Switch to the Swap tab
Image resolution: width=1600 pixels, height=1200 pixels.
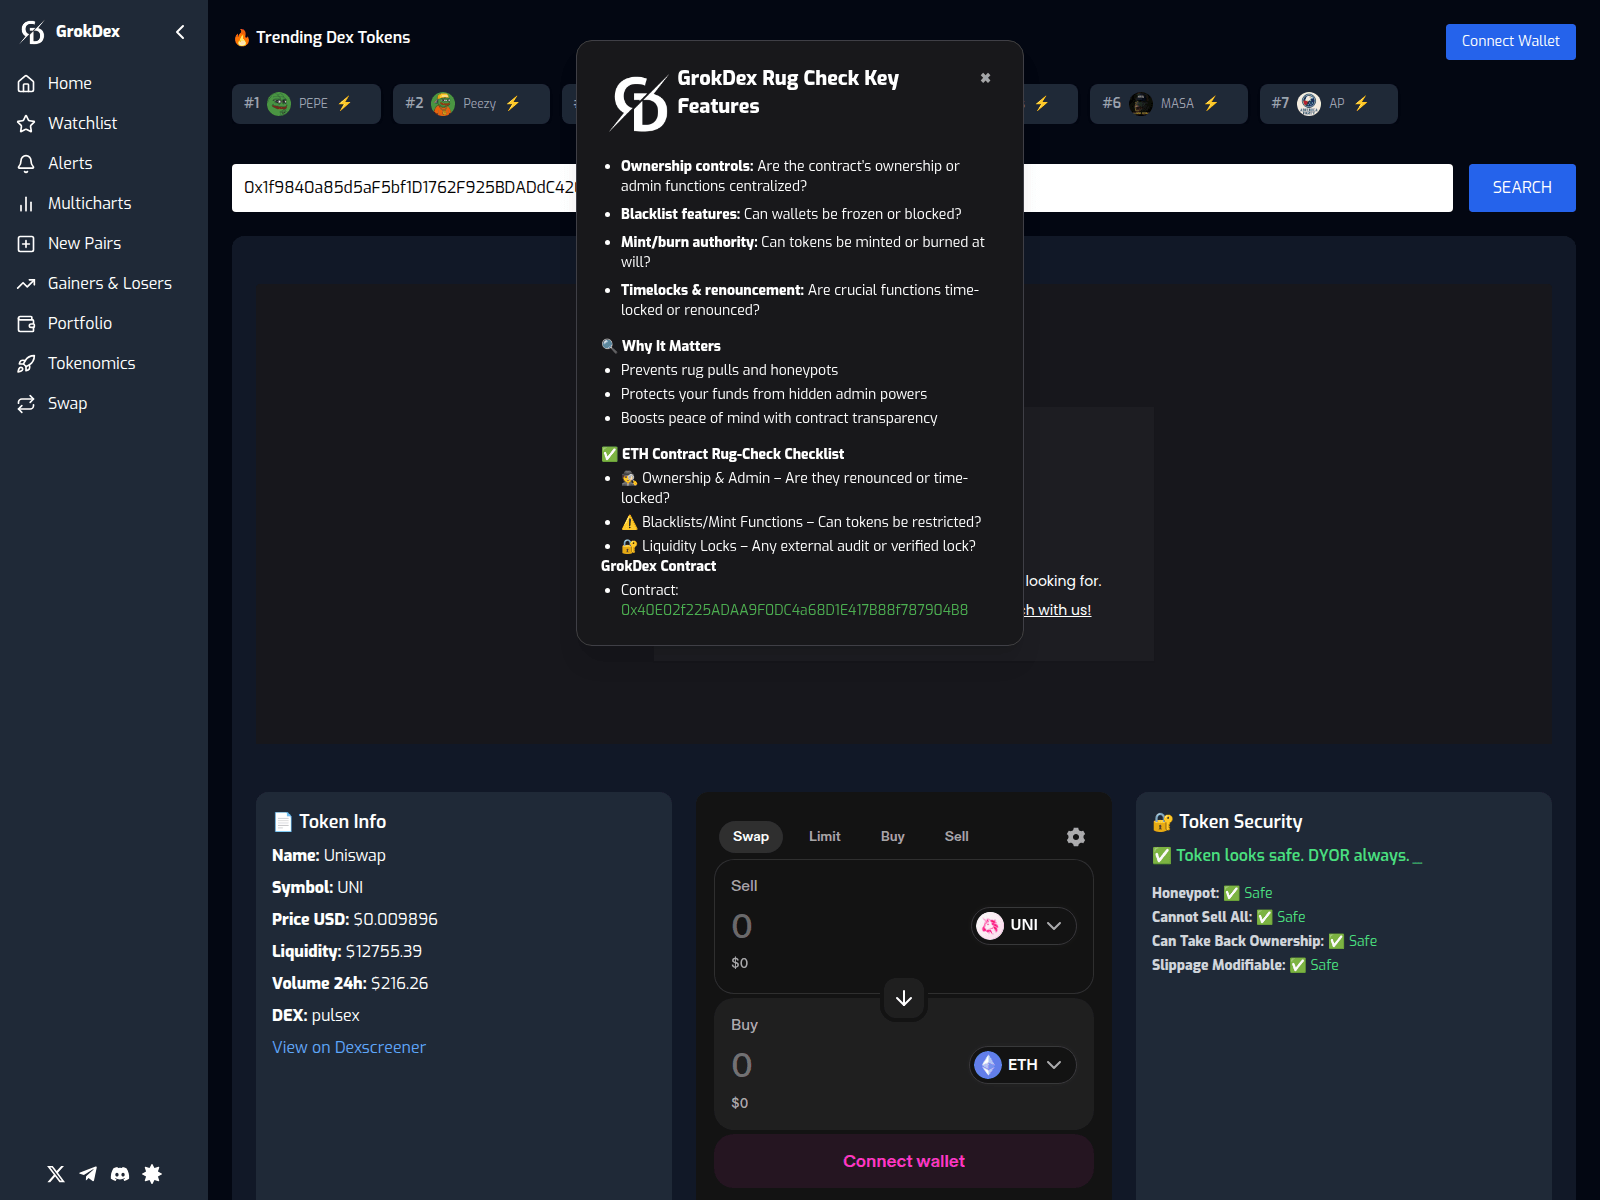[751, 836]
